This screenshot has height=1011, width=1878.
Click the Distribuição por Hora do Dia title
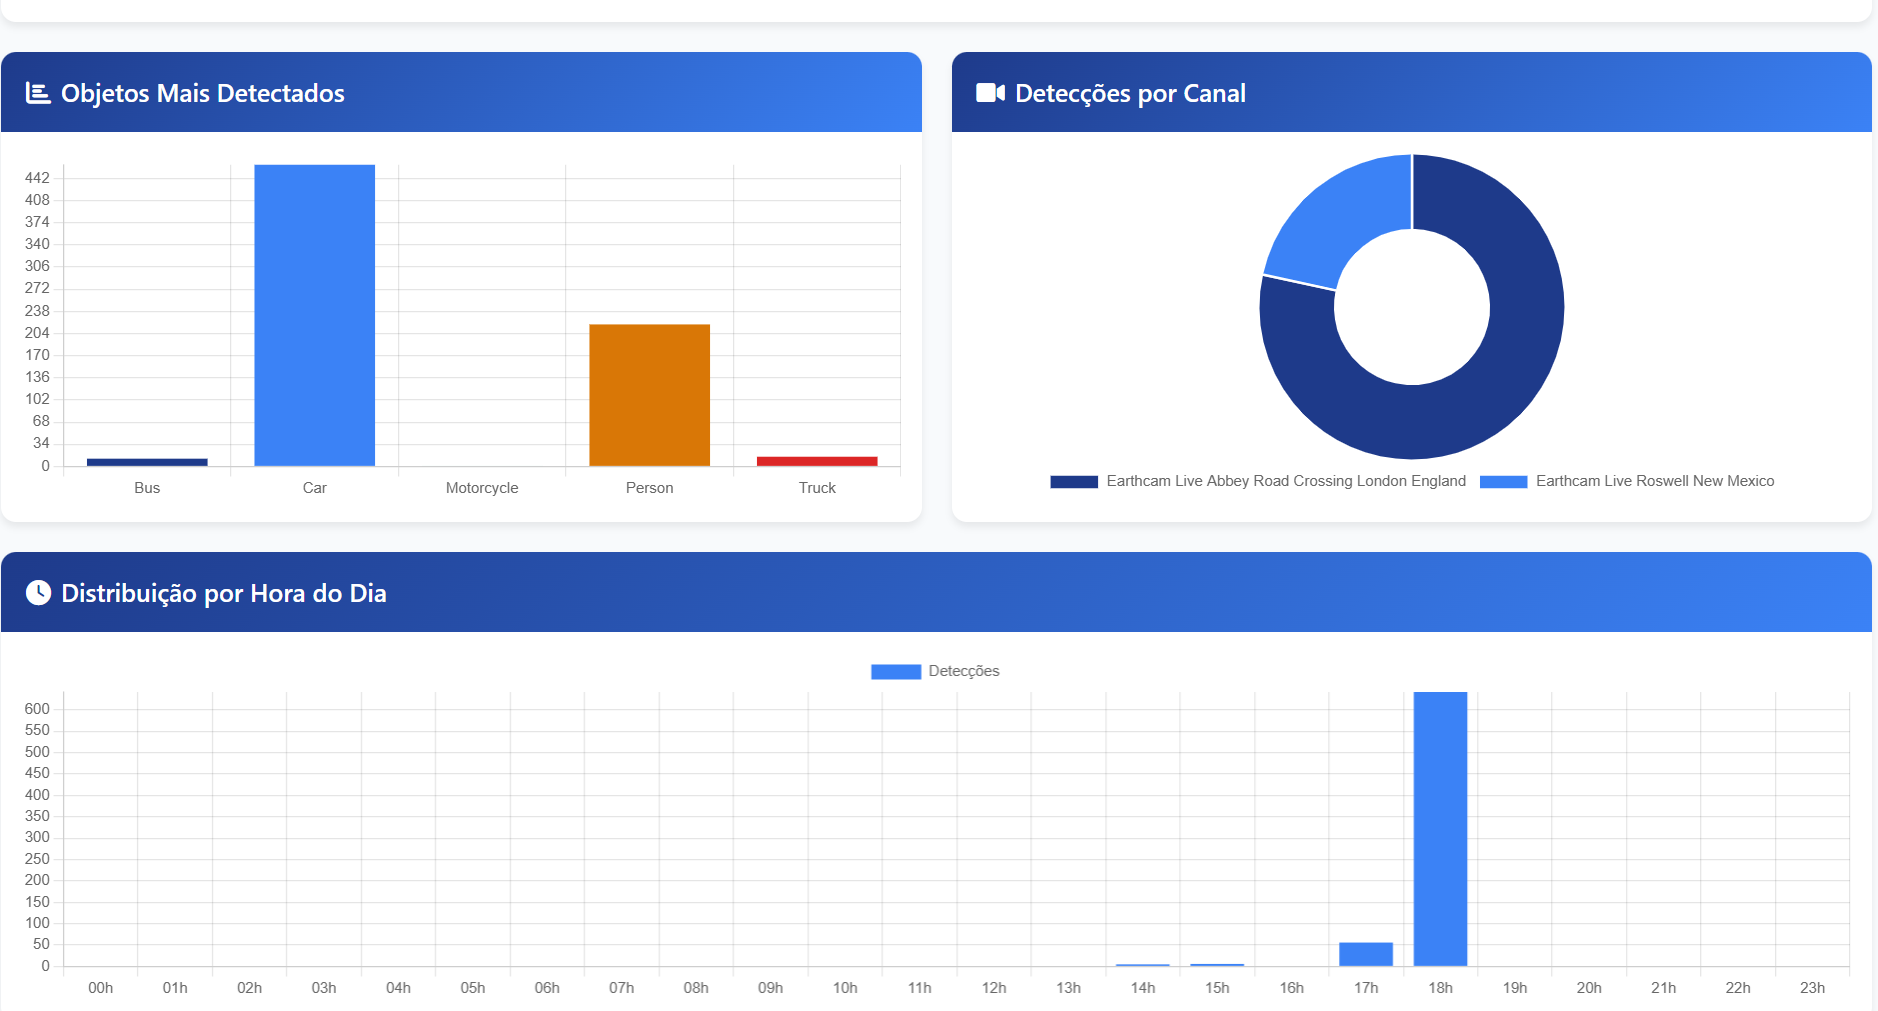point(223,593)
